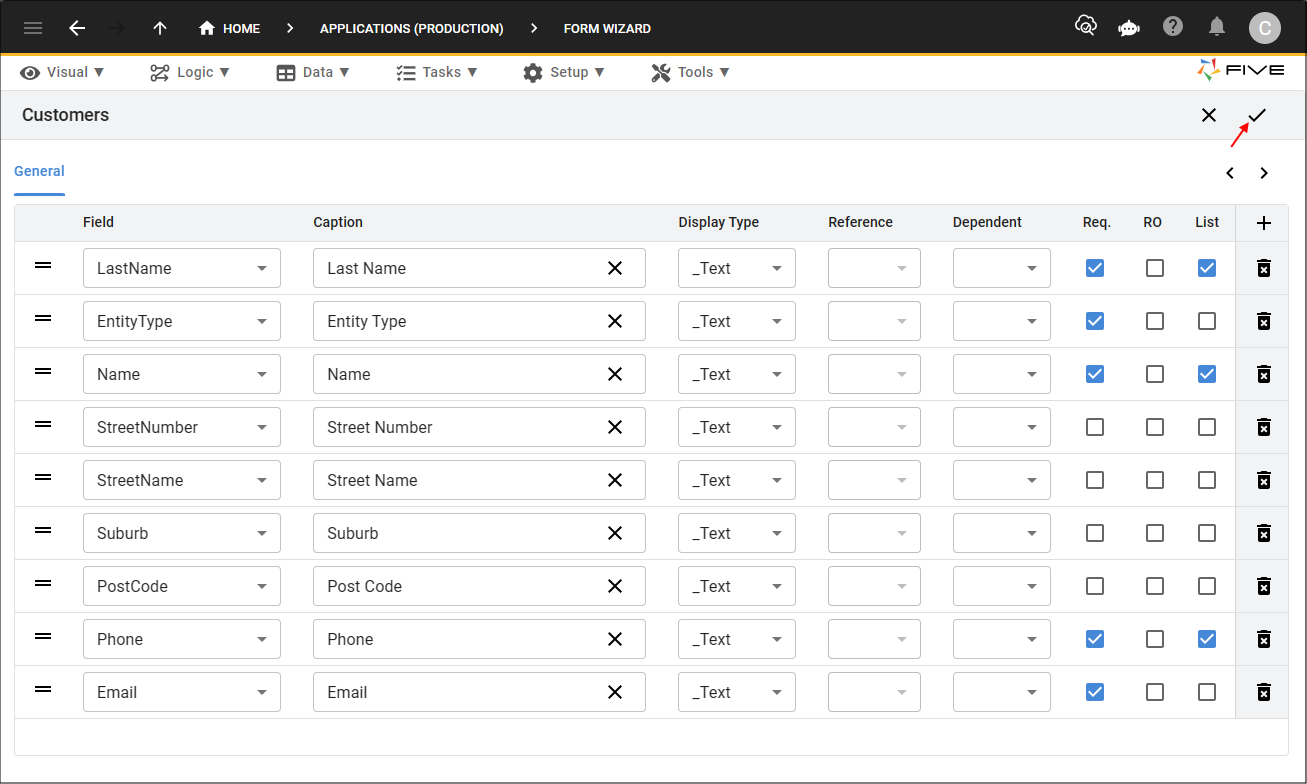Edit the Suburb caption field
The image size is (1307, 784).
click(x=479, y=533)
